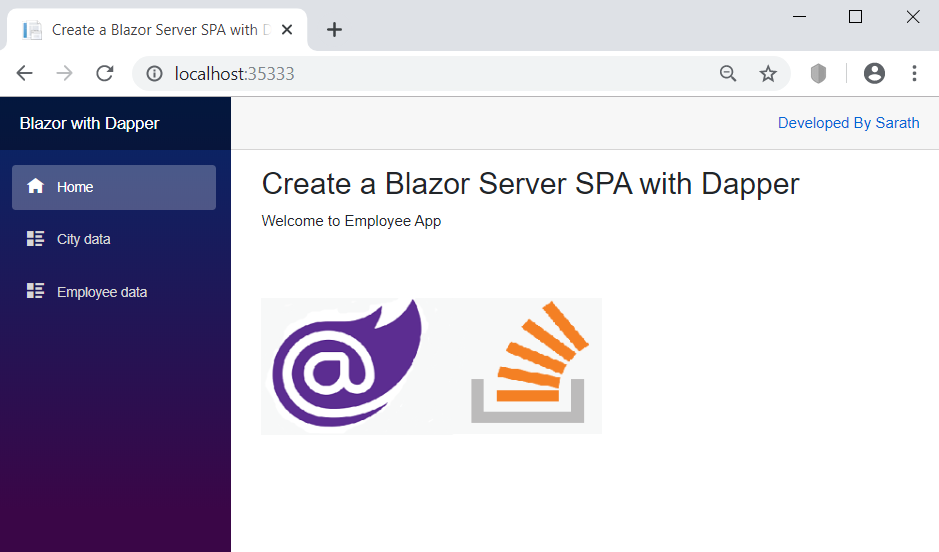Maximize the Chrome window
Image resolution: width=939 pixels, height=552 pixels.
coord(855,17)
